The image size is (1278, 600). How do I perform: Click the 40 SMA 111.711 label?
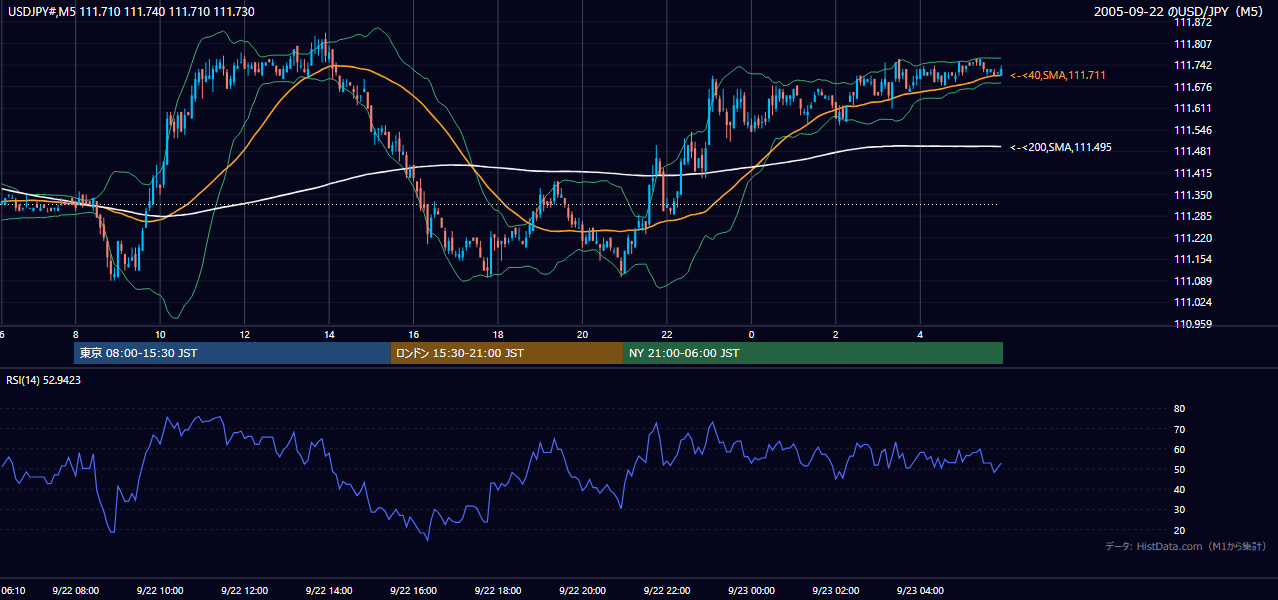[1057, 75]
